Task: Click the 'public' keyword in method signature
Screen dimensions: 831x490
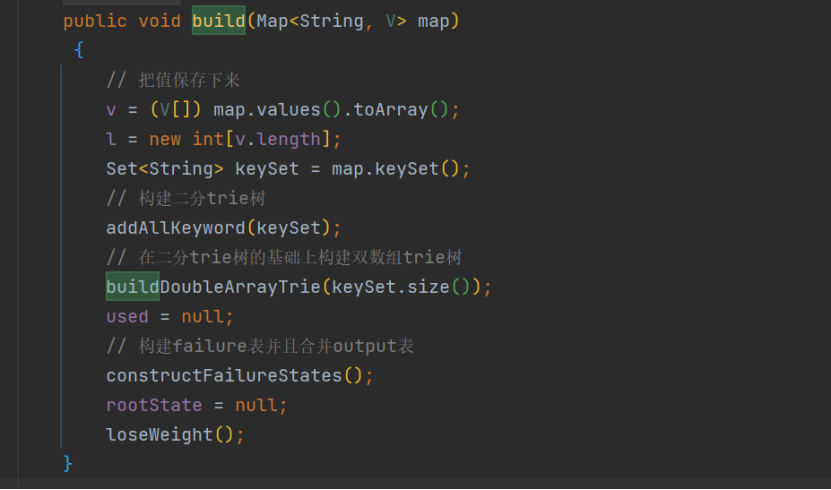Action: pyautogui.click(x=95, y=21)
